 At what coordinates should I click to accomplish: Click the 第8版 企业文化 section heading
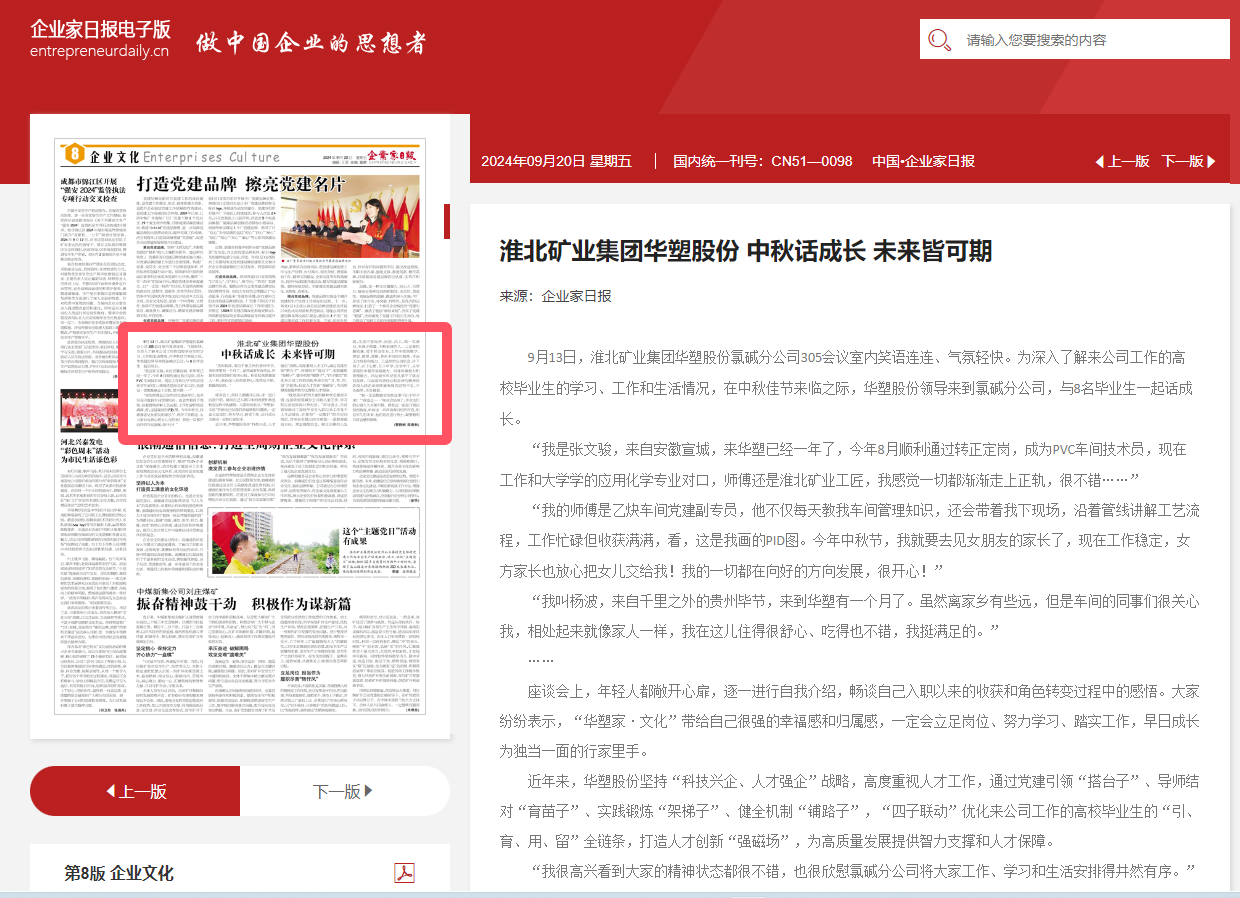(x=119, y=873)
